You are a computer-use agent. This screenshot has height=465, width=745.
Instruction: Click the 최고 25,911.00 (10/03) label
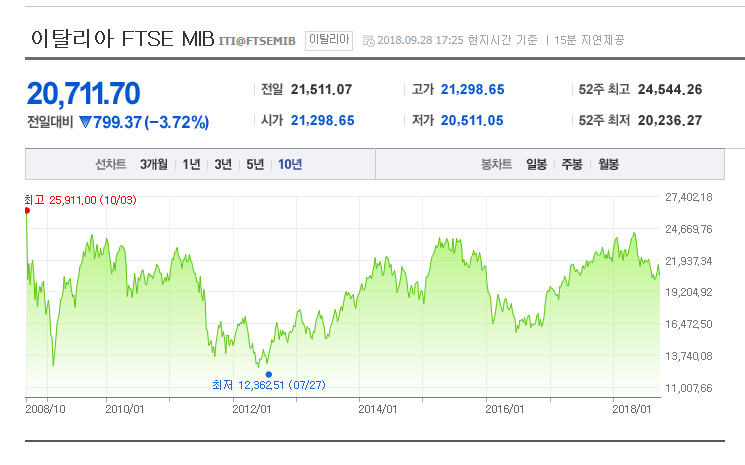(x=80, y=200)
